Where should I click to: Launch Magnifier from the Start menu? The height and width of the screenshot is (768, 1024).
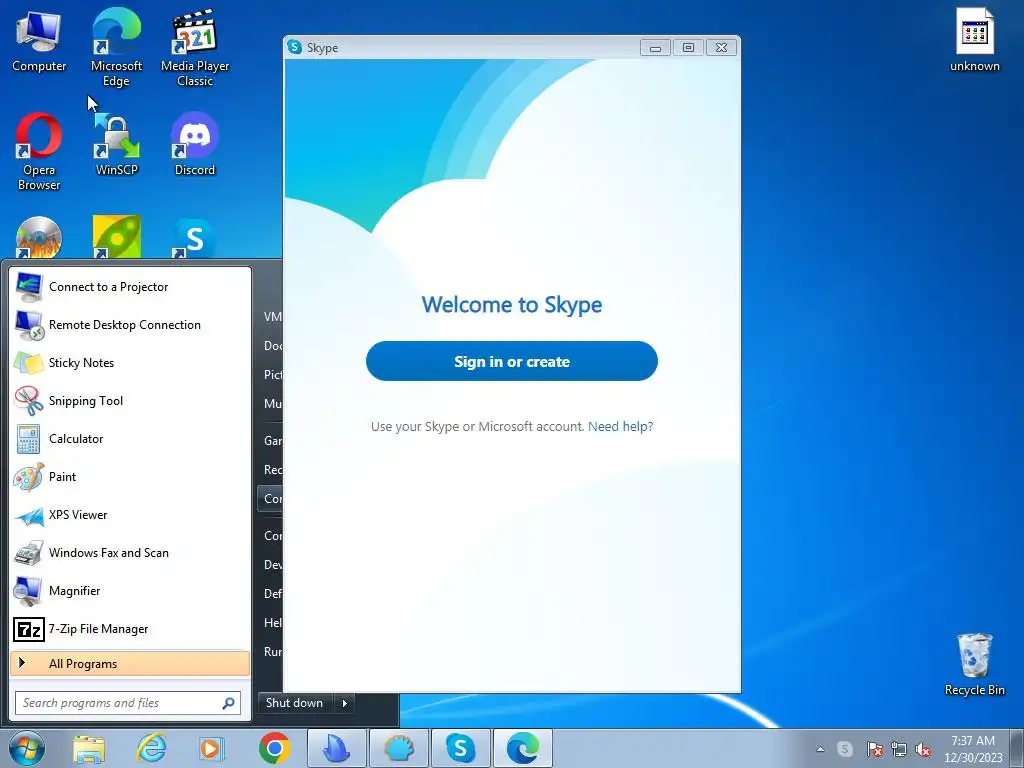[x=130, y=590]
